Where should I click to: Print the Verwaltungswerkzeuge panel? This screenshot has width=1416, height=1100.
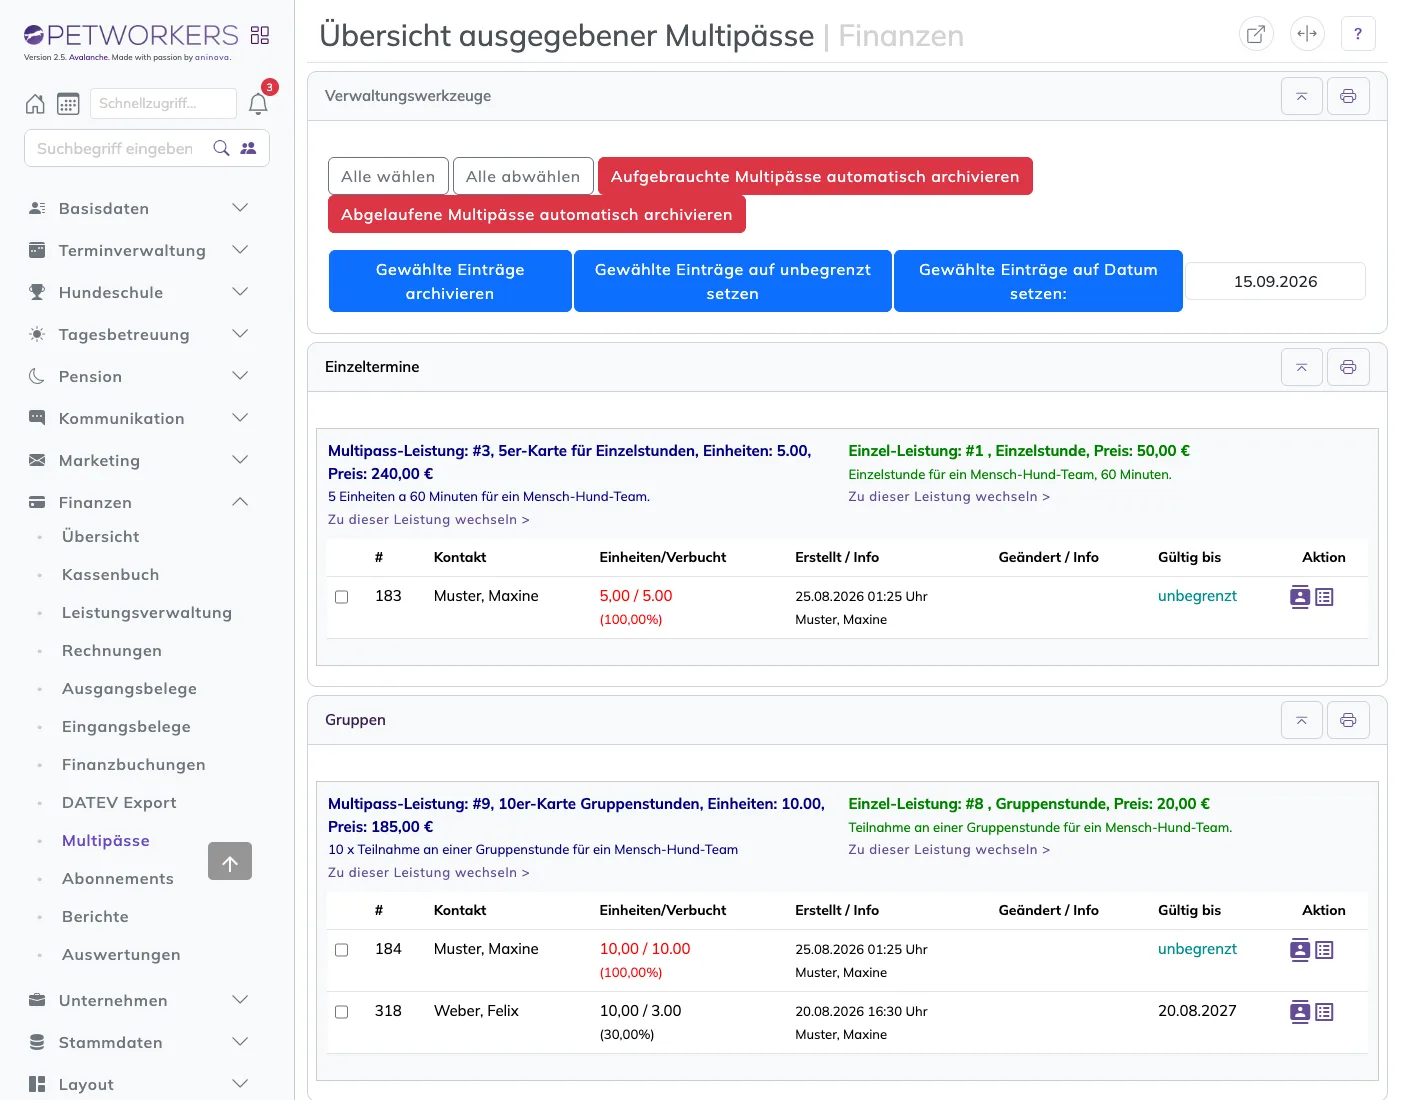click(x=1348, y=96)
